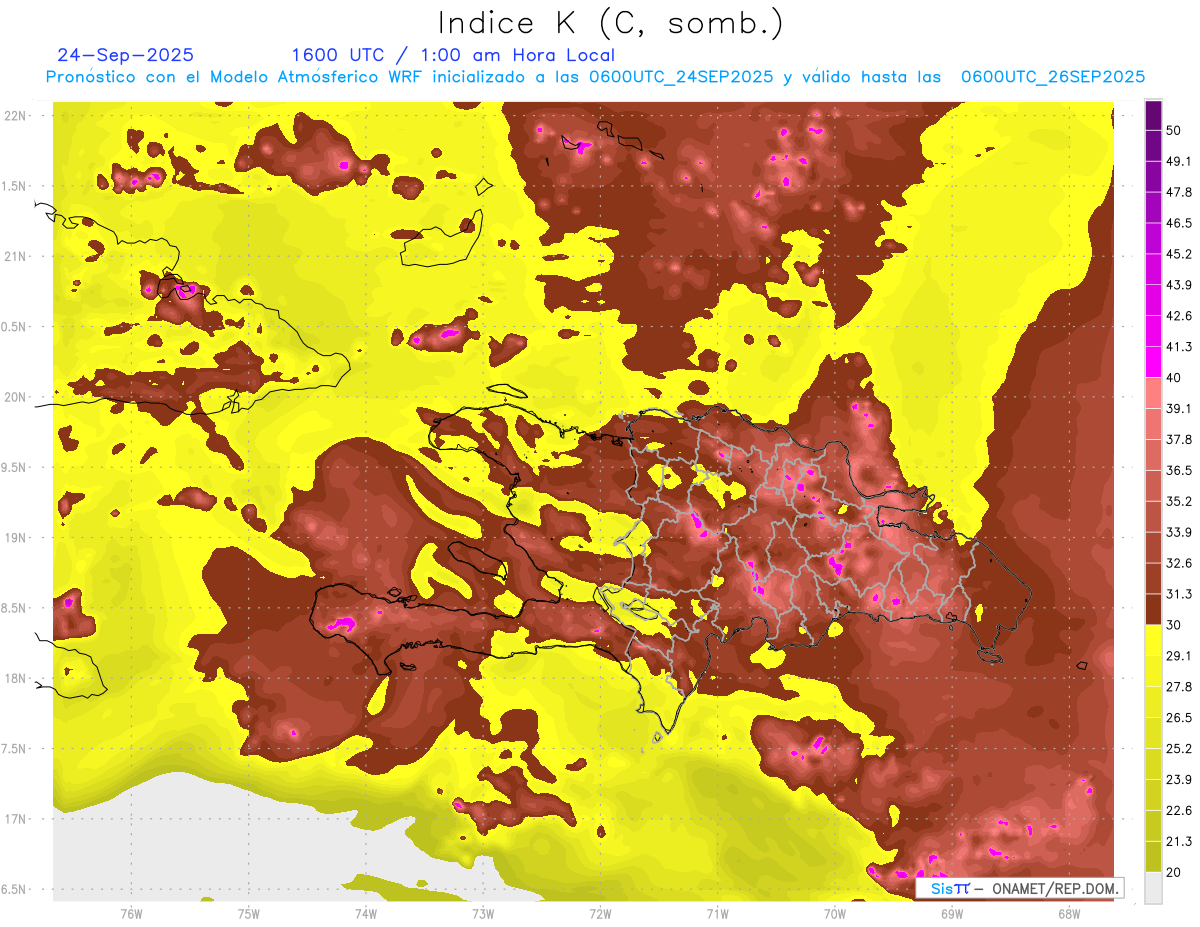Click the '27.8' colorbar value
Screen dimensions: 1200x927
tap(1178, 687)
